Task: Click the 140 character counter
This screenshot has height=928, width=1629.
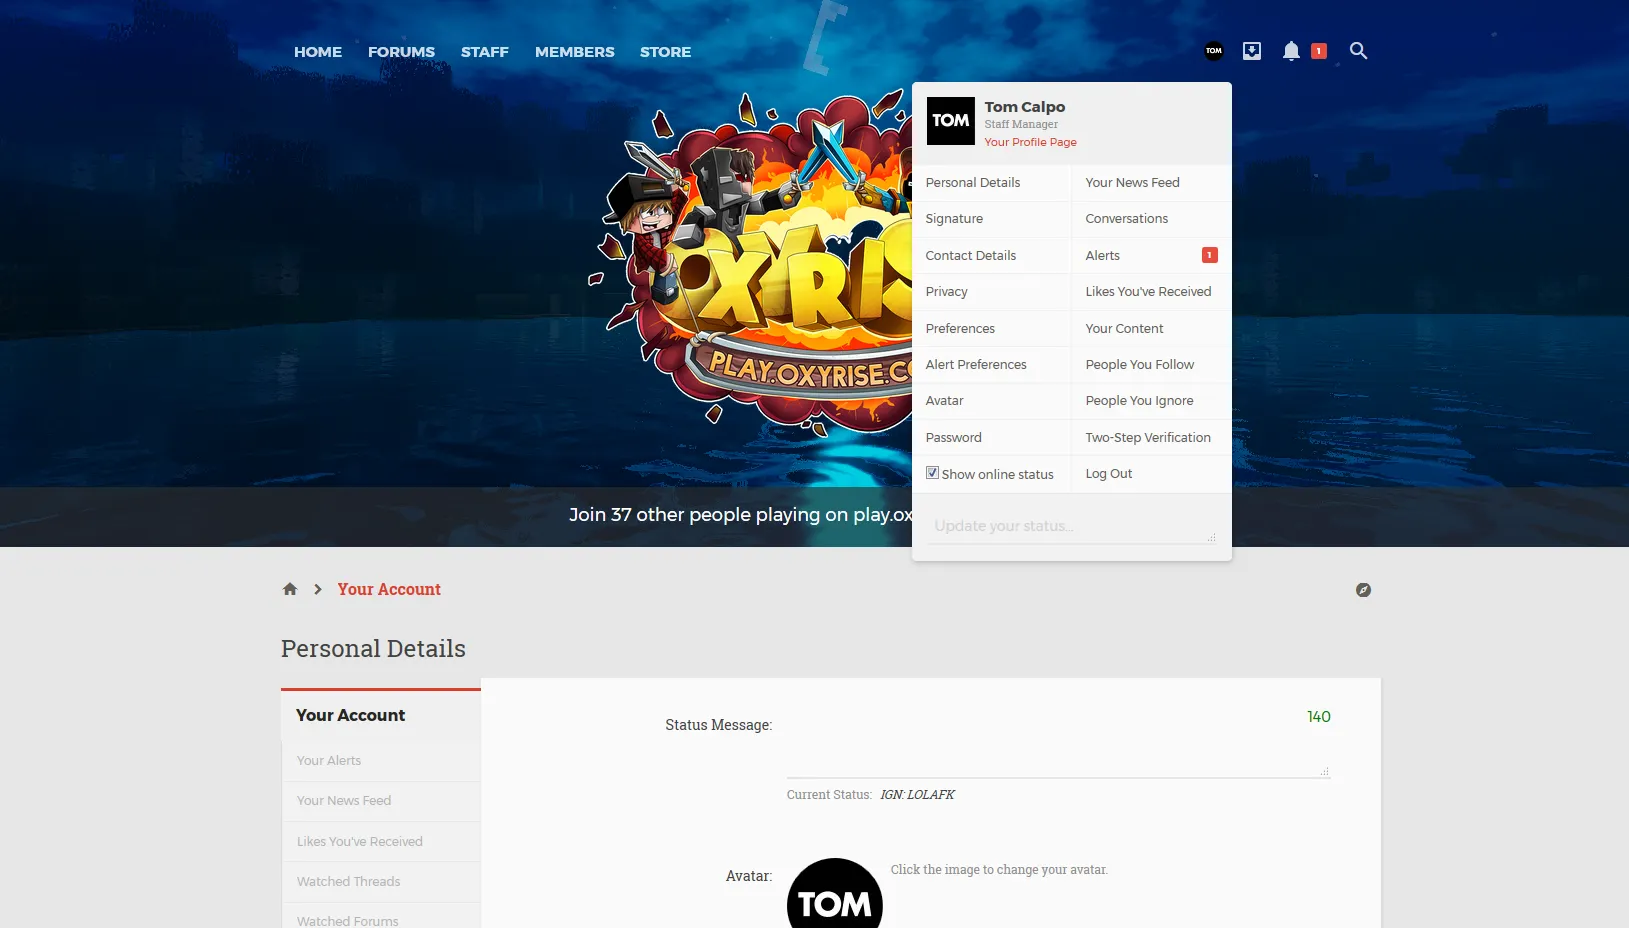Action: click(x=1319, y=717)
